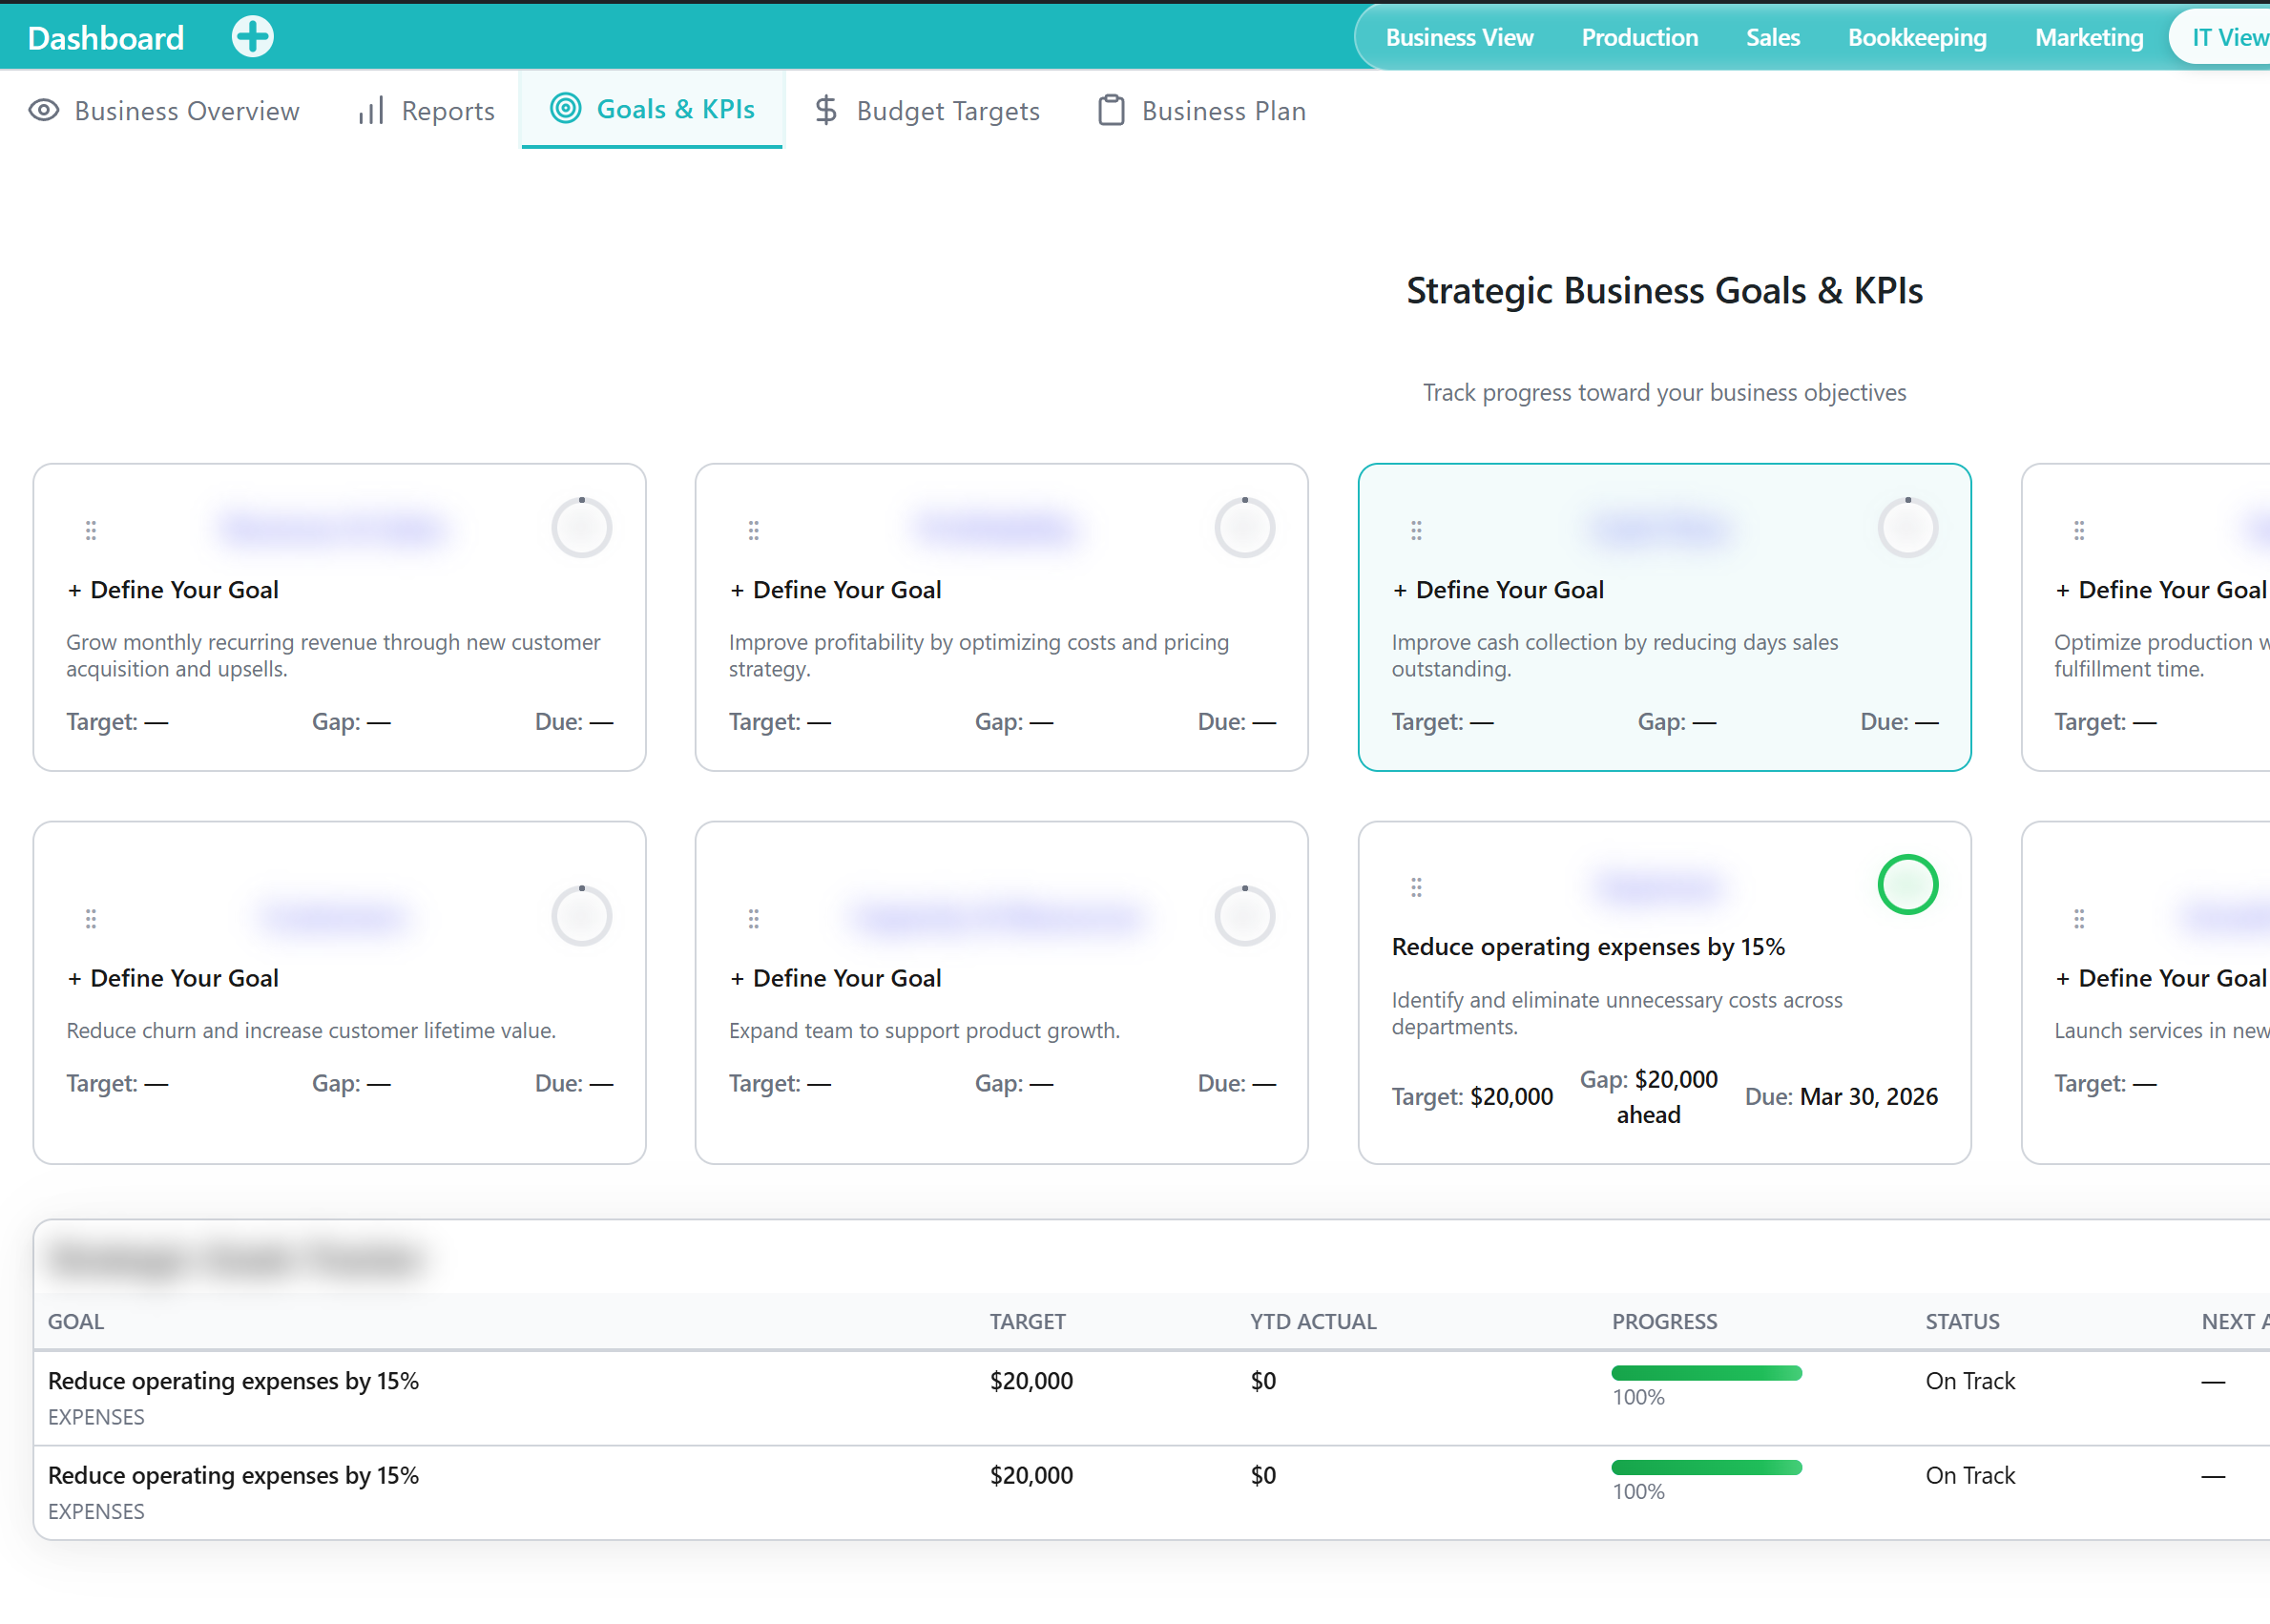
Task: Click the dollar icon beside Budget Targets
Action: pyautogui.click(x=826, y=110)
